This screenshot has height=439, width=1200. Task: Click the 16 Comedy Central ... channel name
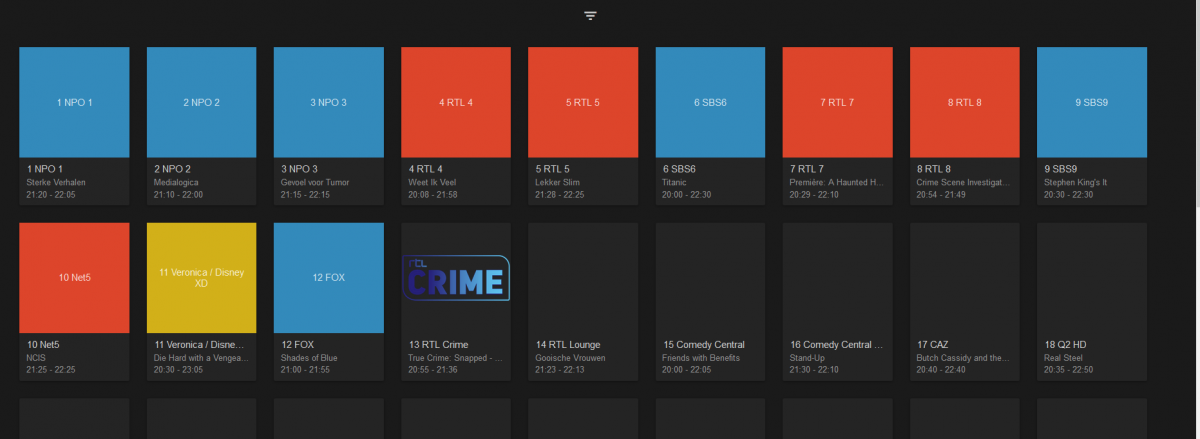click(x=837, y=344)
